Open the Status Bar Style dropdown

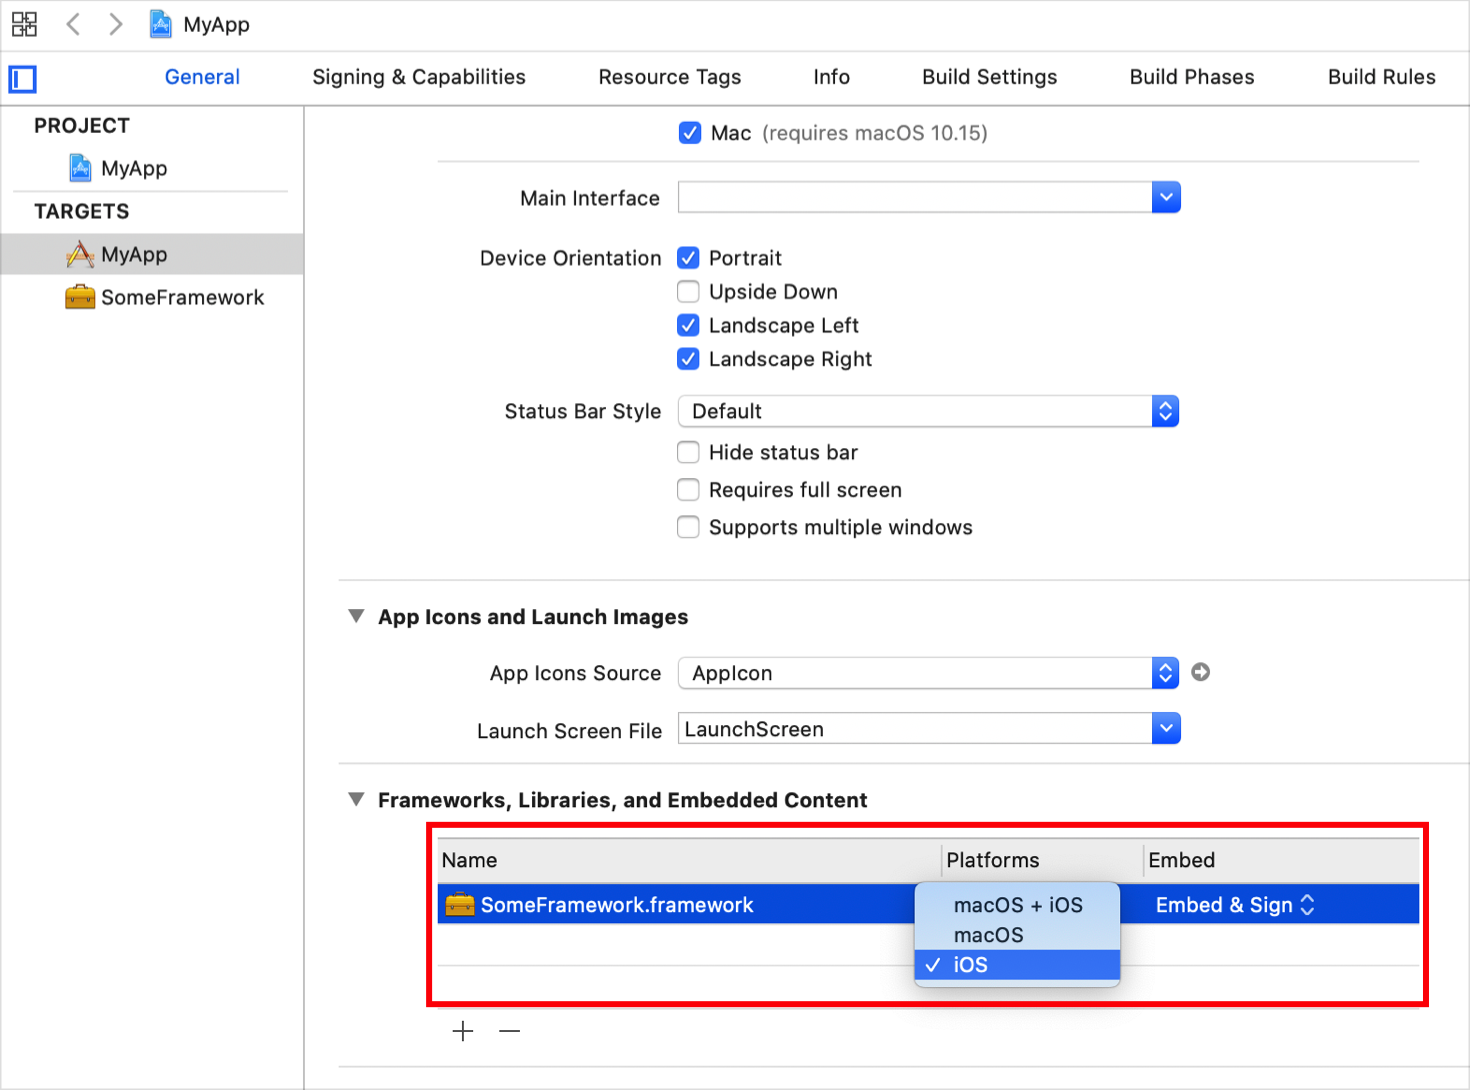[x=928, y=411]
